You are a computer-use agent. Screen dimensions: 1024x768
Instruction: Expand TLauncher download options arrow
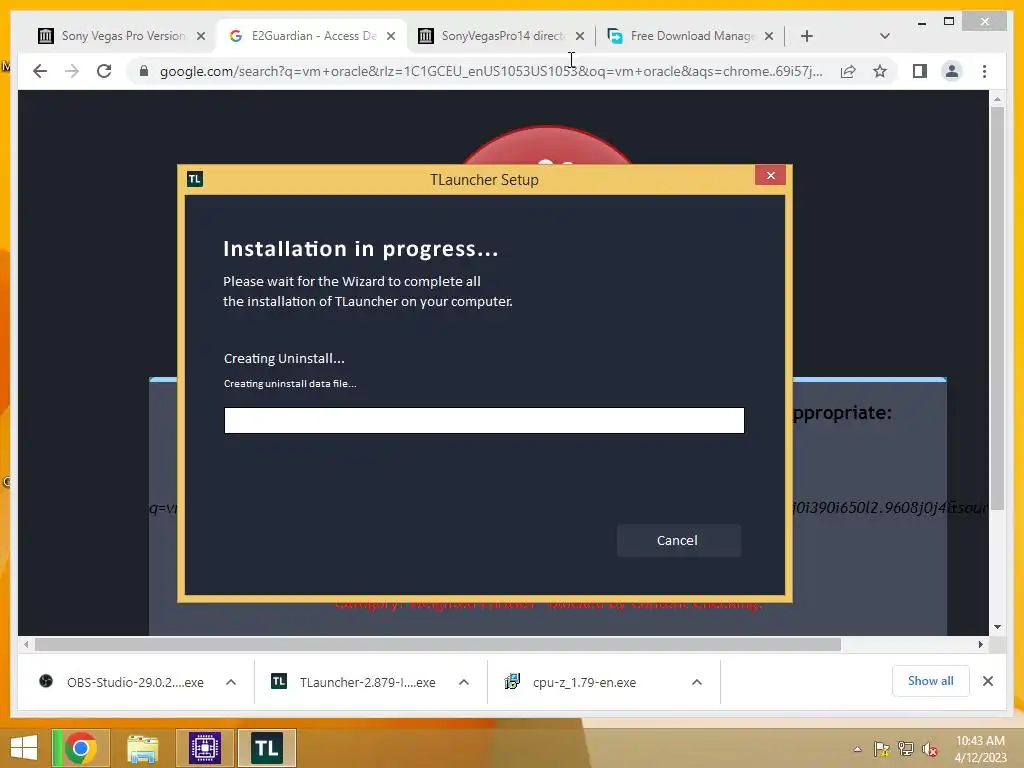464,682
